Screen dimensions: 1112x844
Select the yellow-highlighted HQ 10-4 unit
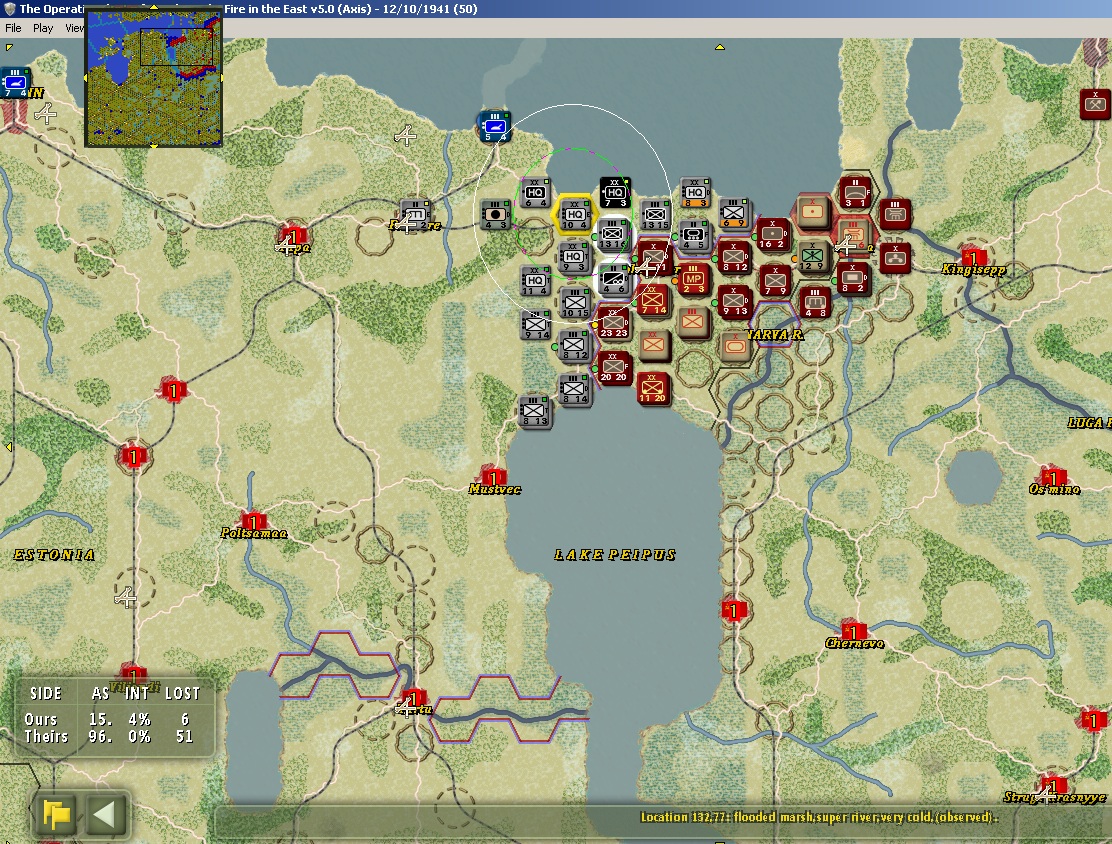click(x=575, y=215)
